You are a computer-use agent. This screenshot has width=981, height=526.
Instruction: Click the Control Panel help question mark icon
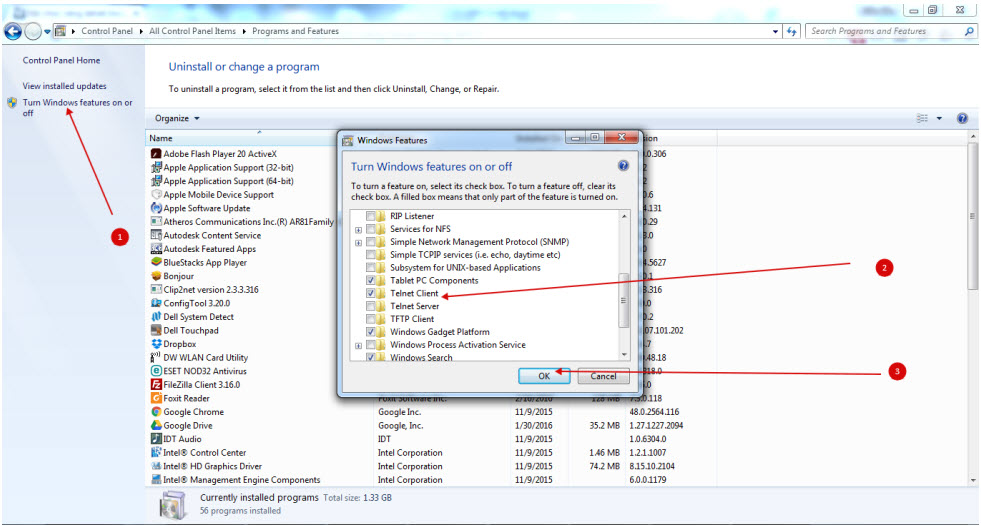(x=962, y=118)
